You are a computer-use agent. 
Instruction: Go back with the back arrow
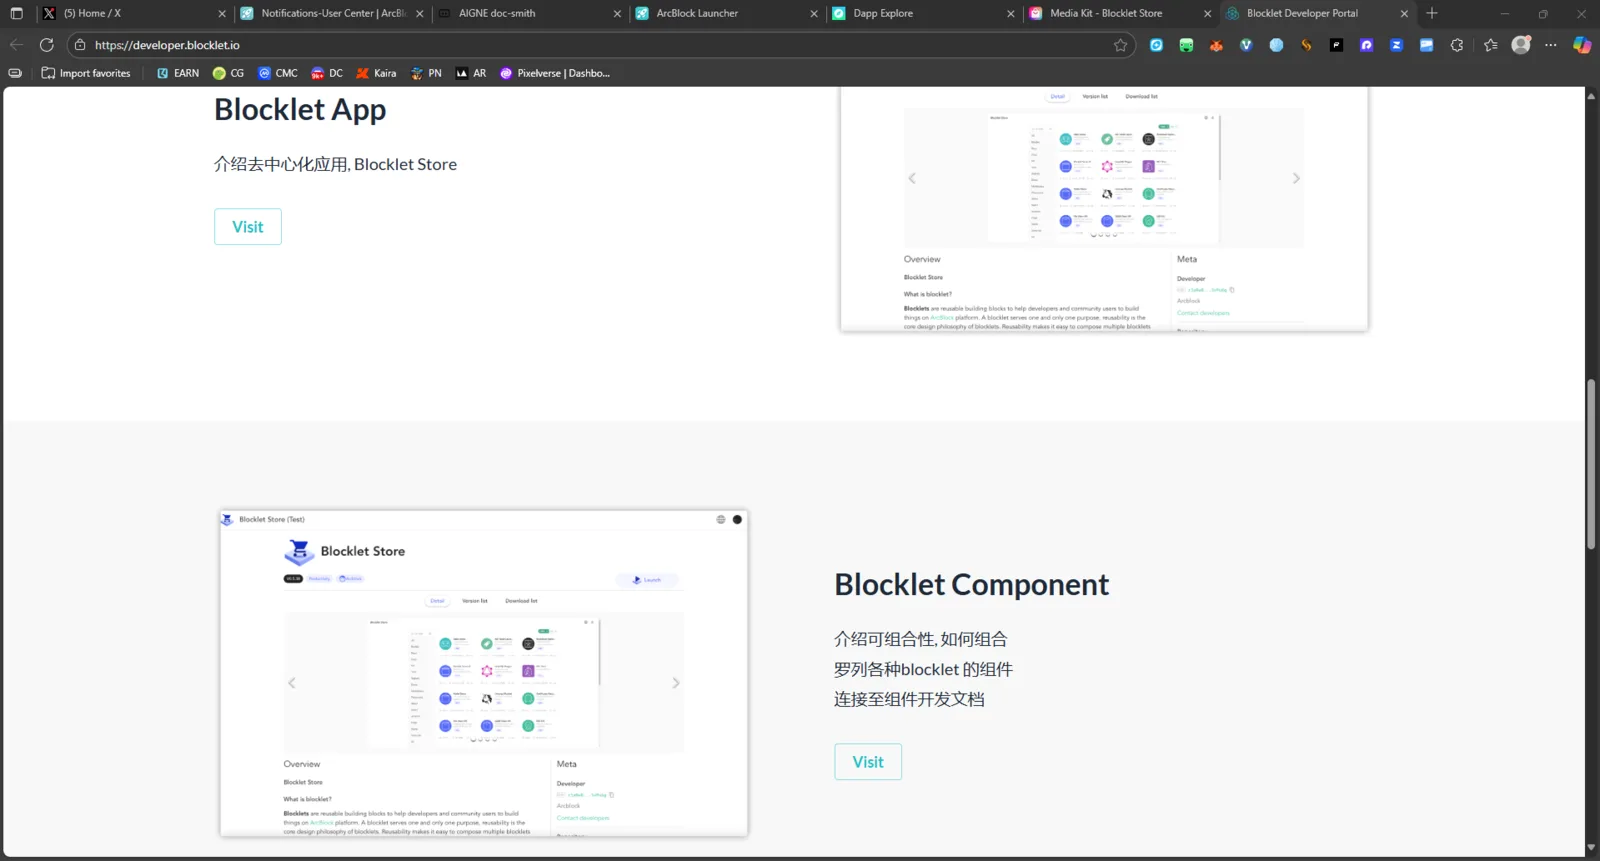(16, 45)
